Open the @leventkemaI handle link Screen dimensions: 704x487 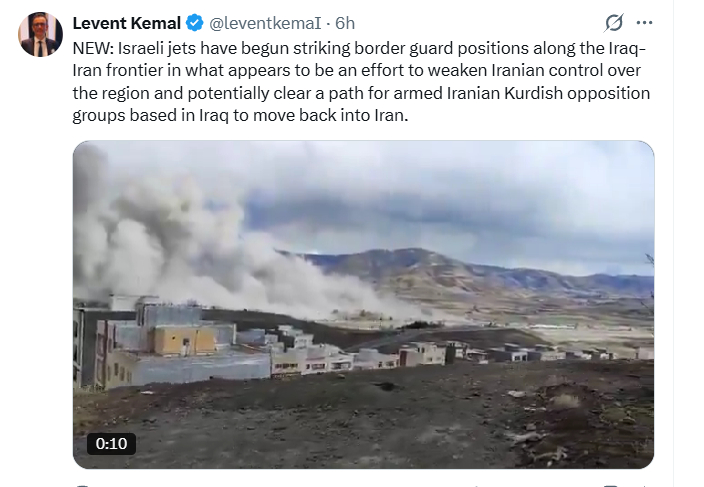(265, 23)
